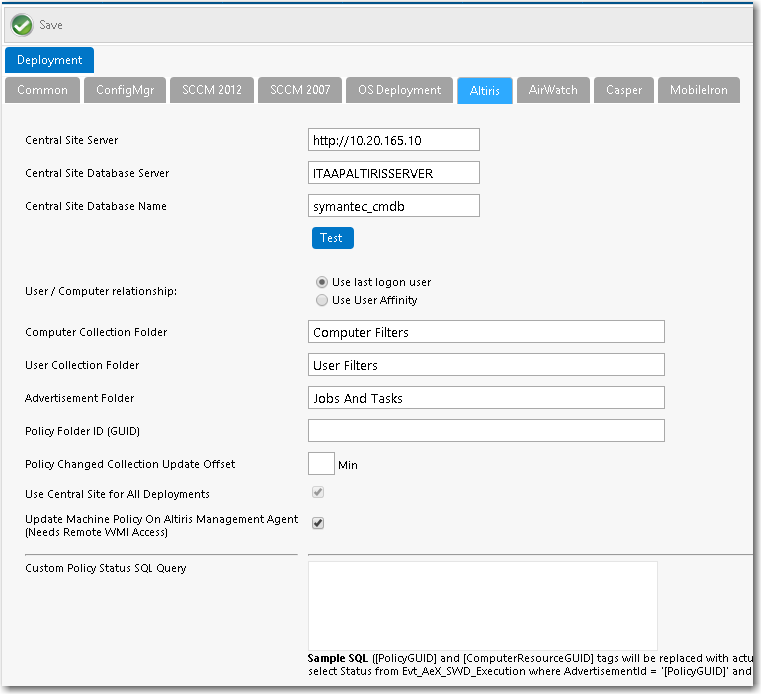Image resolution: width=761 pixels, height=694 pixels.
Task: Choose the Use User Affinity radio button
Action: pos(321,300)
